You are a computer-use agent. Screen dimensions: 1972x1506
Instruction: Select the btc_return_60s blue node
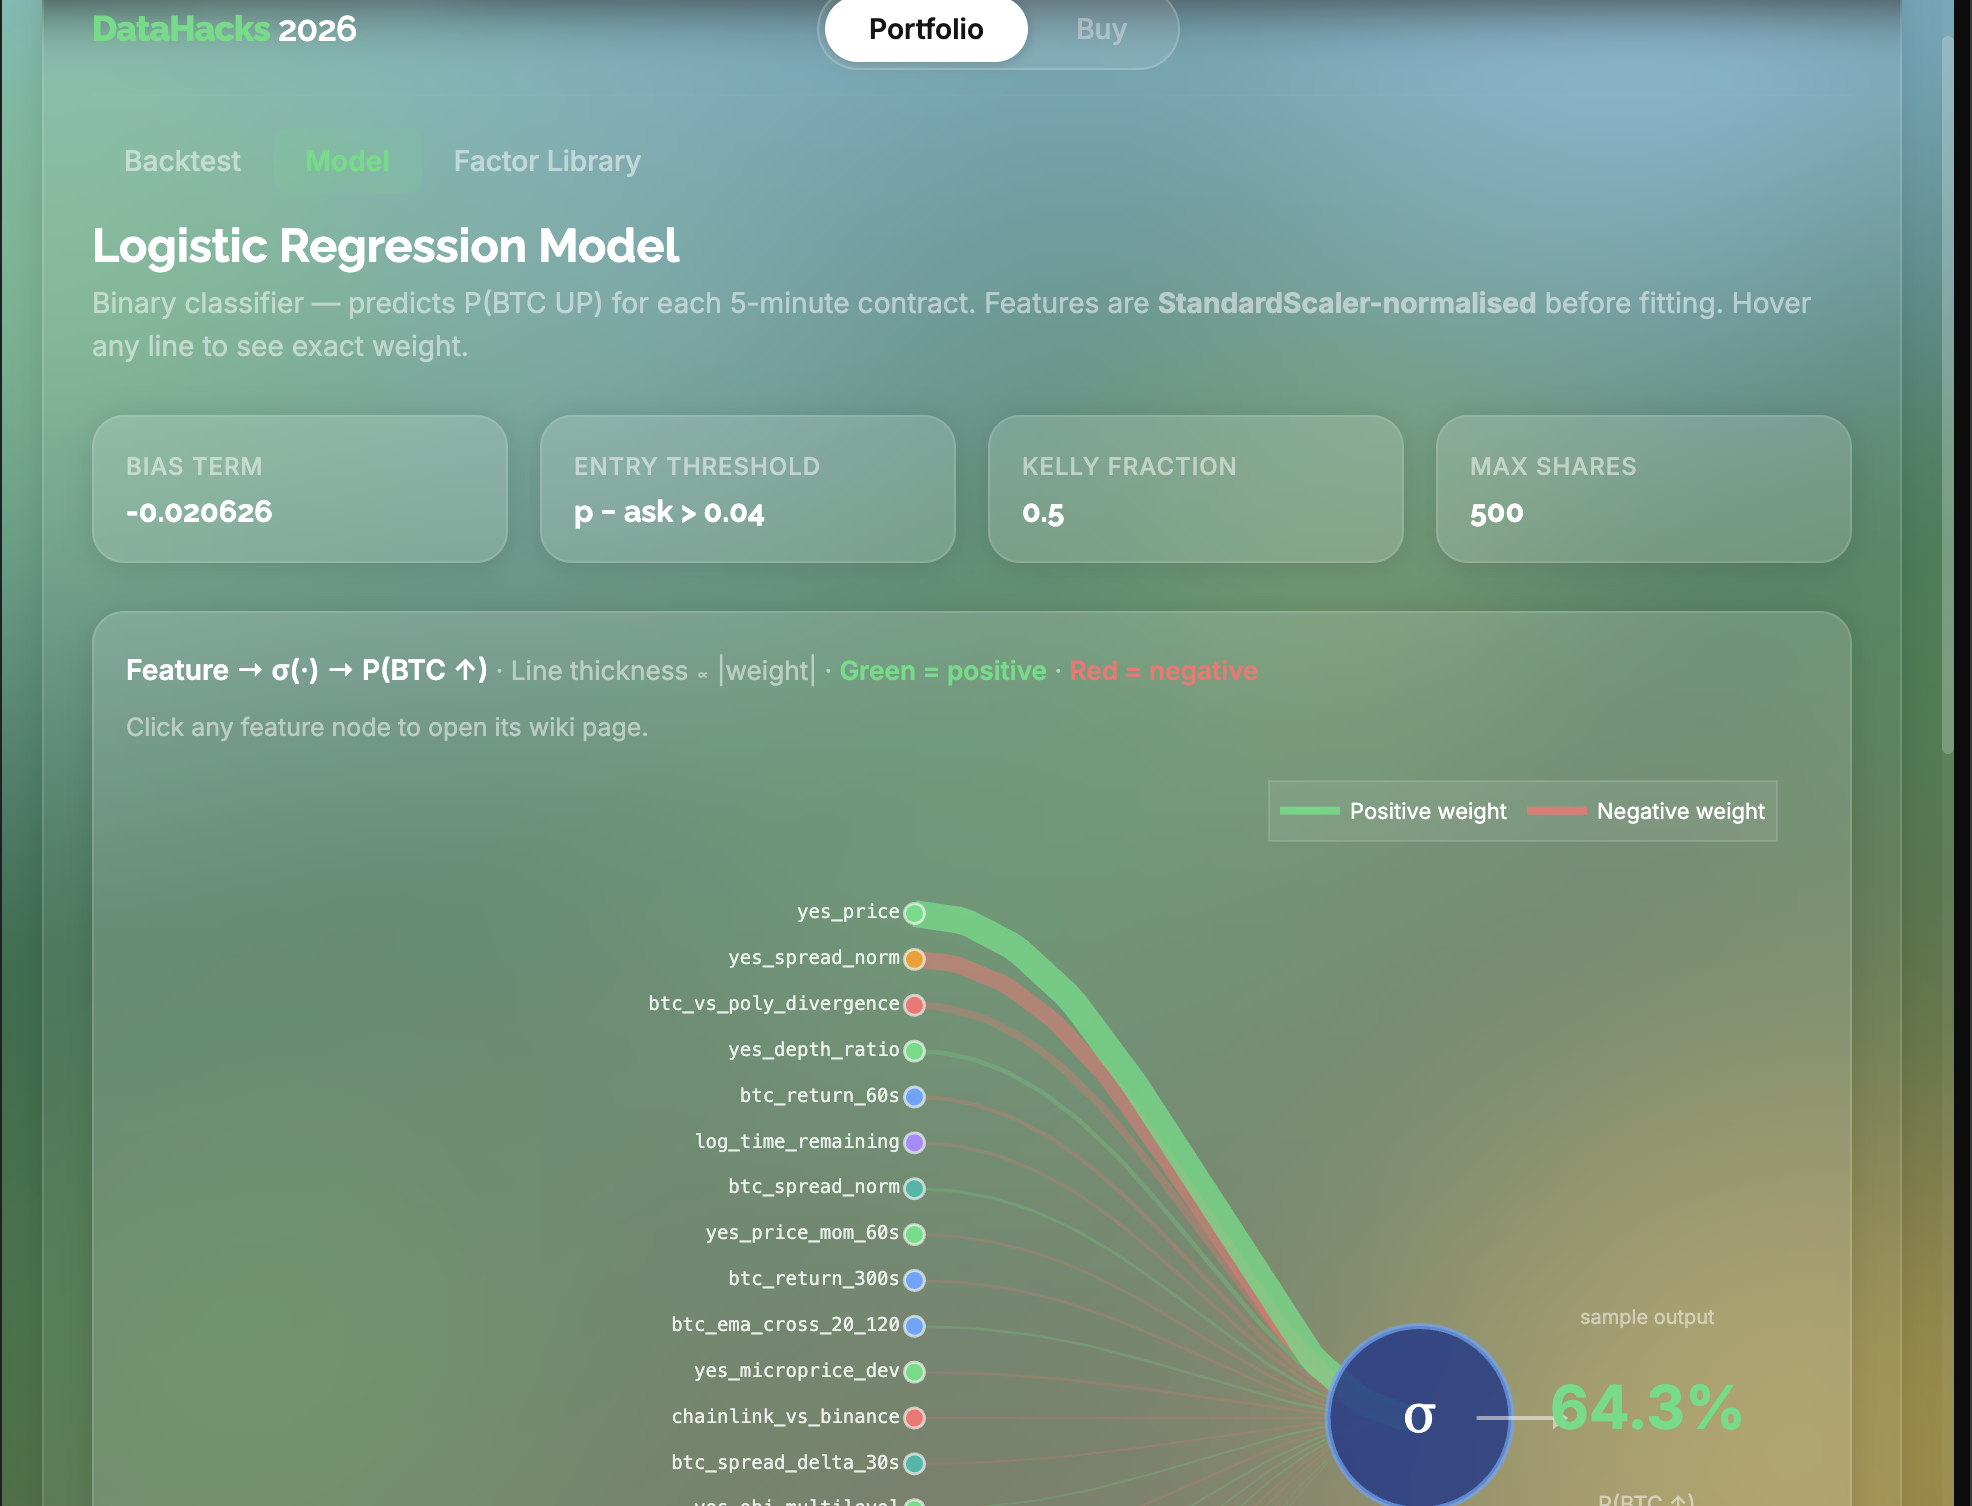pyautogui.click(x=914, y=1097)
